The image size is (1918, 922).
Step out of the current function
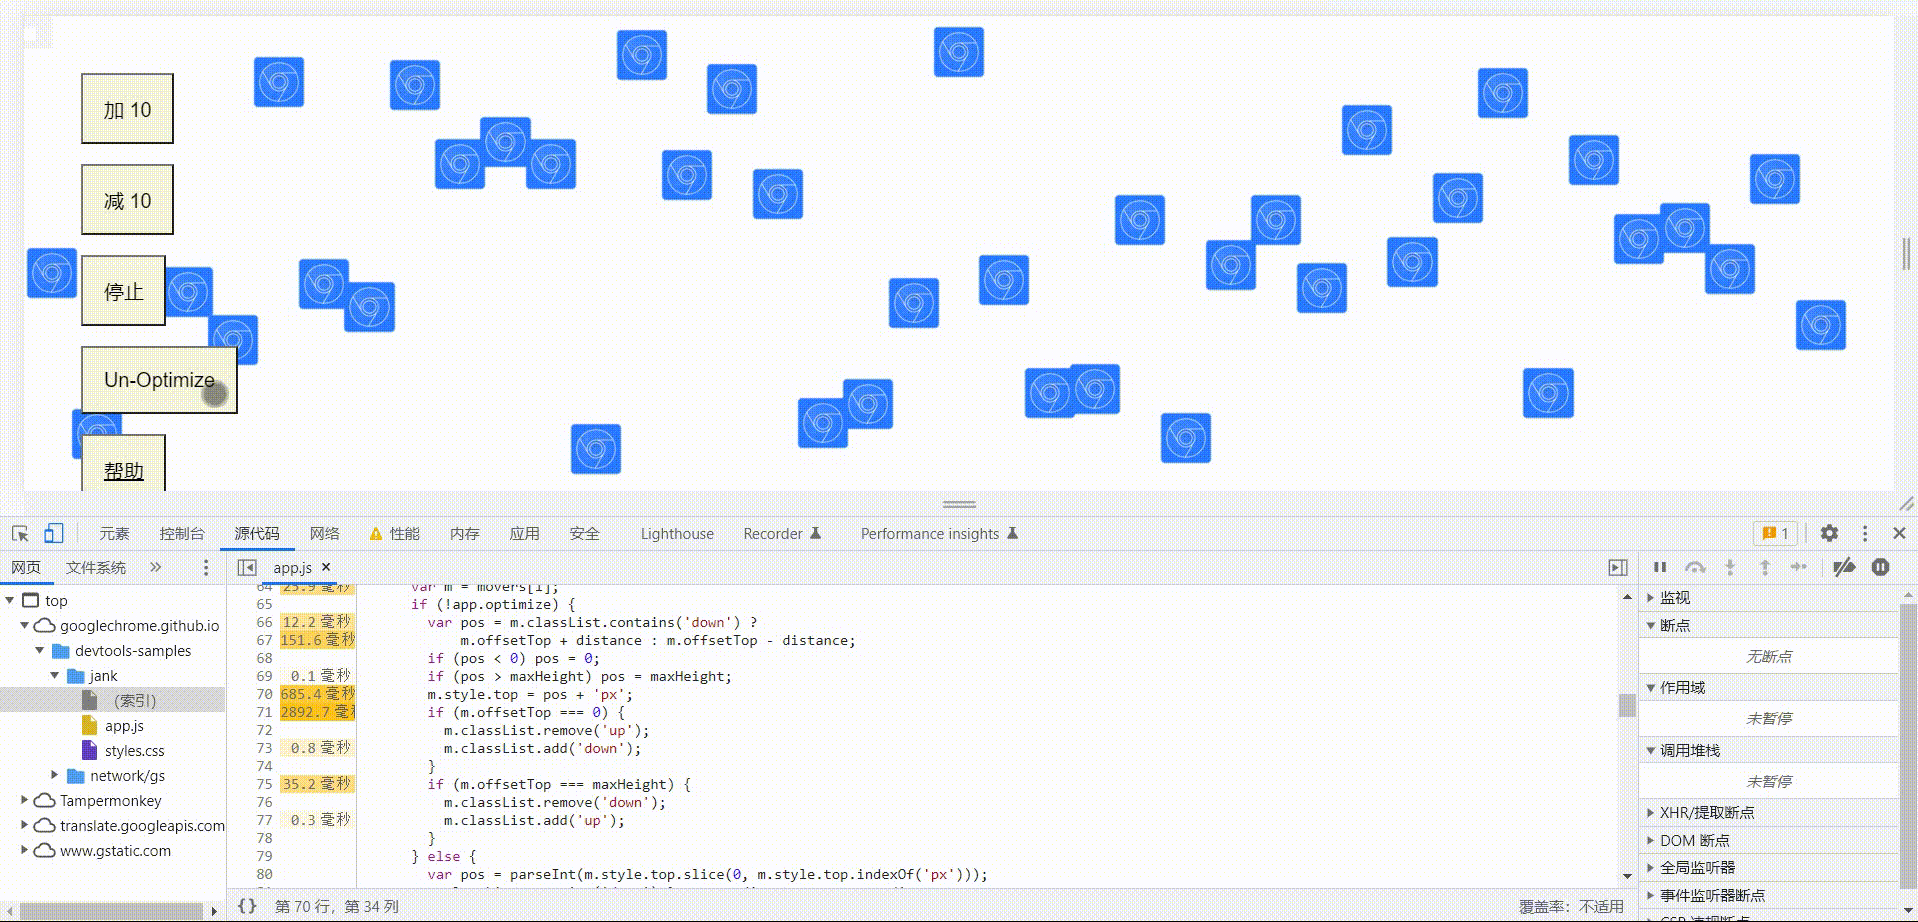coord(1765,567)
